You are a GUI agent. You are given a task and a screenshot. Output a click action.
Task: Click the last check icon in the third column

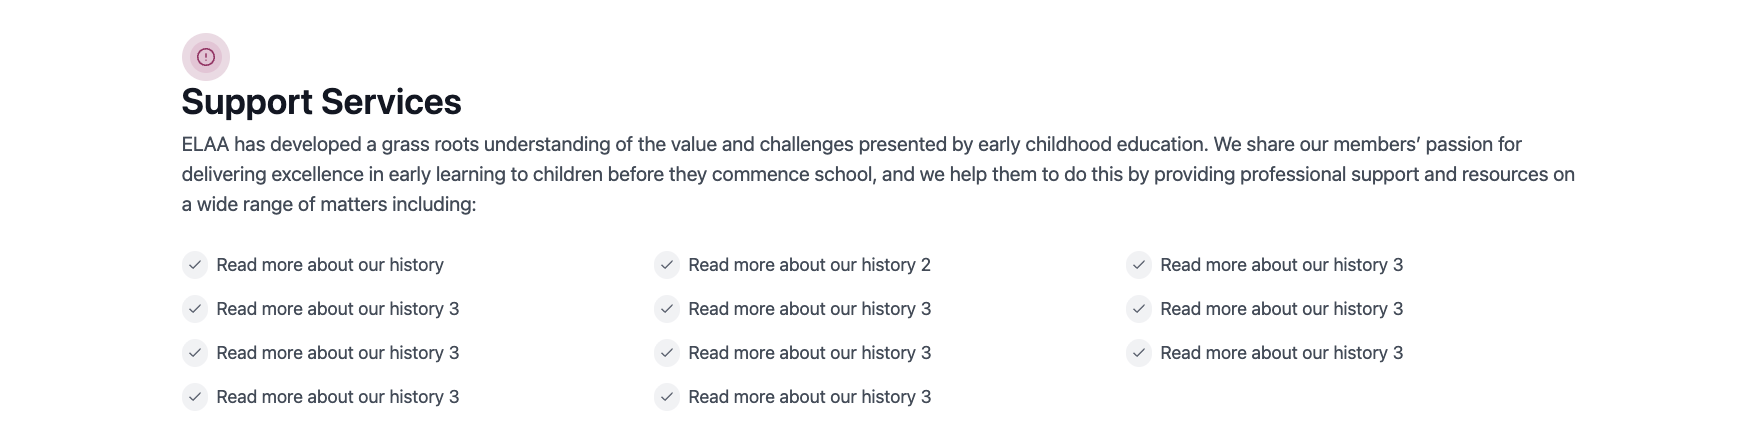[1139, 353]
